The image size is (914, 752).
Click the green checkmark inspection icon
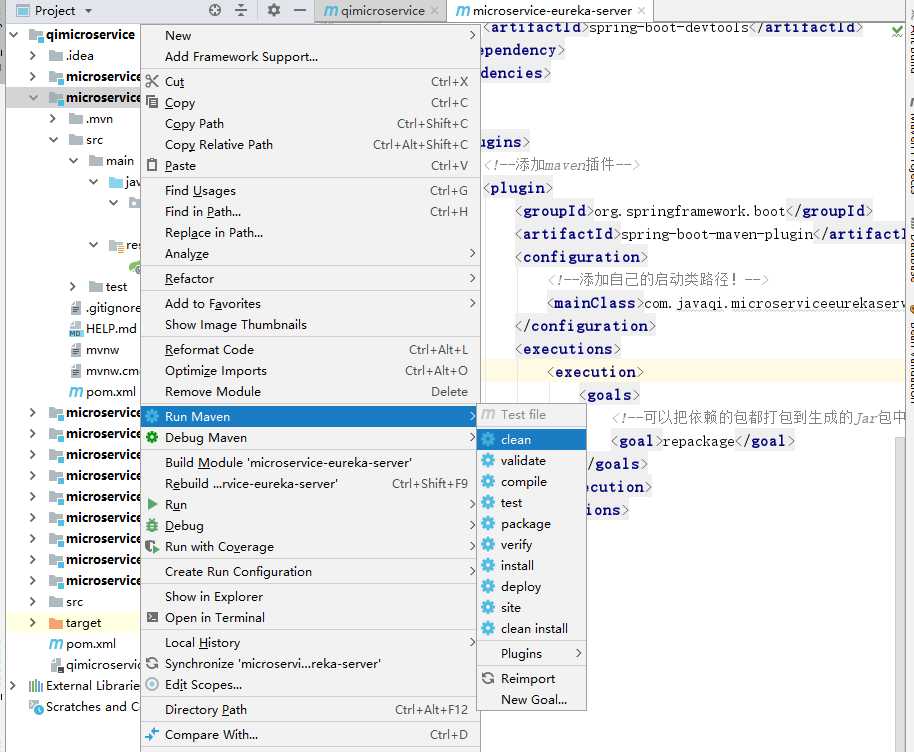(x=897, y=30)
